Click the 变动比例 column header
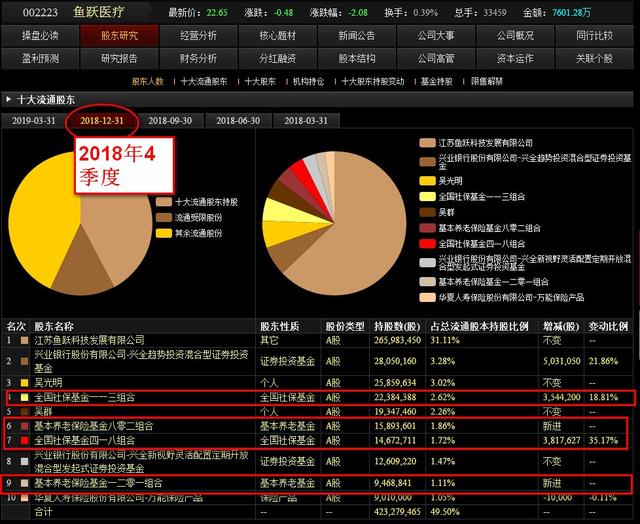The image size is (640, 524). (608, 326)
